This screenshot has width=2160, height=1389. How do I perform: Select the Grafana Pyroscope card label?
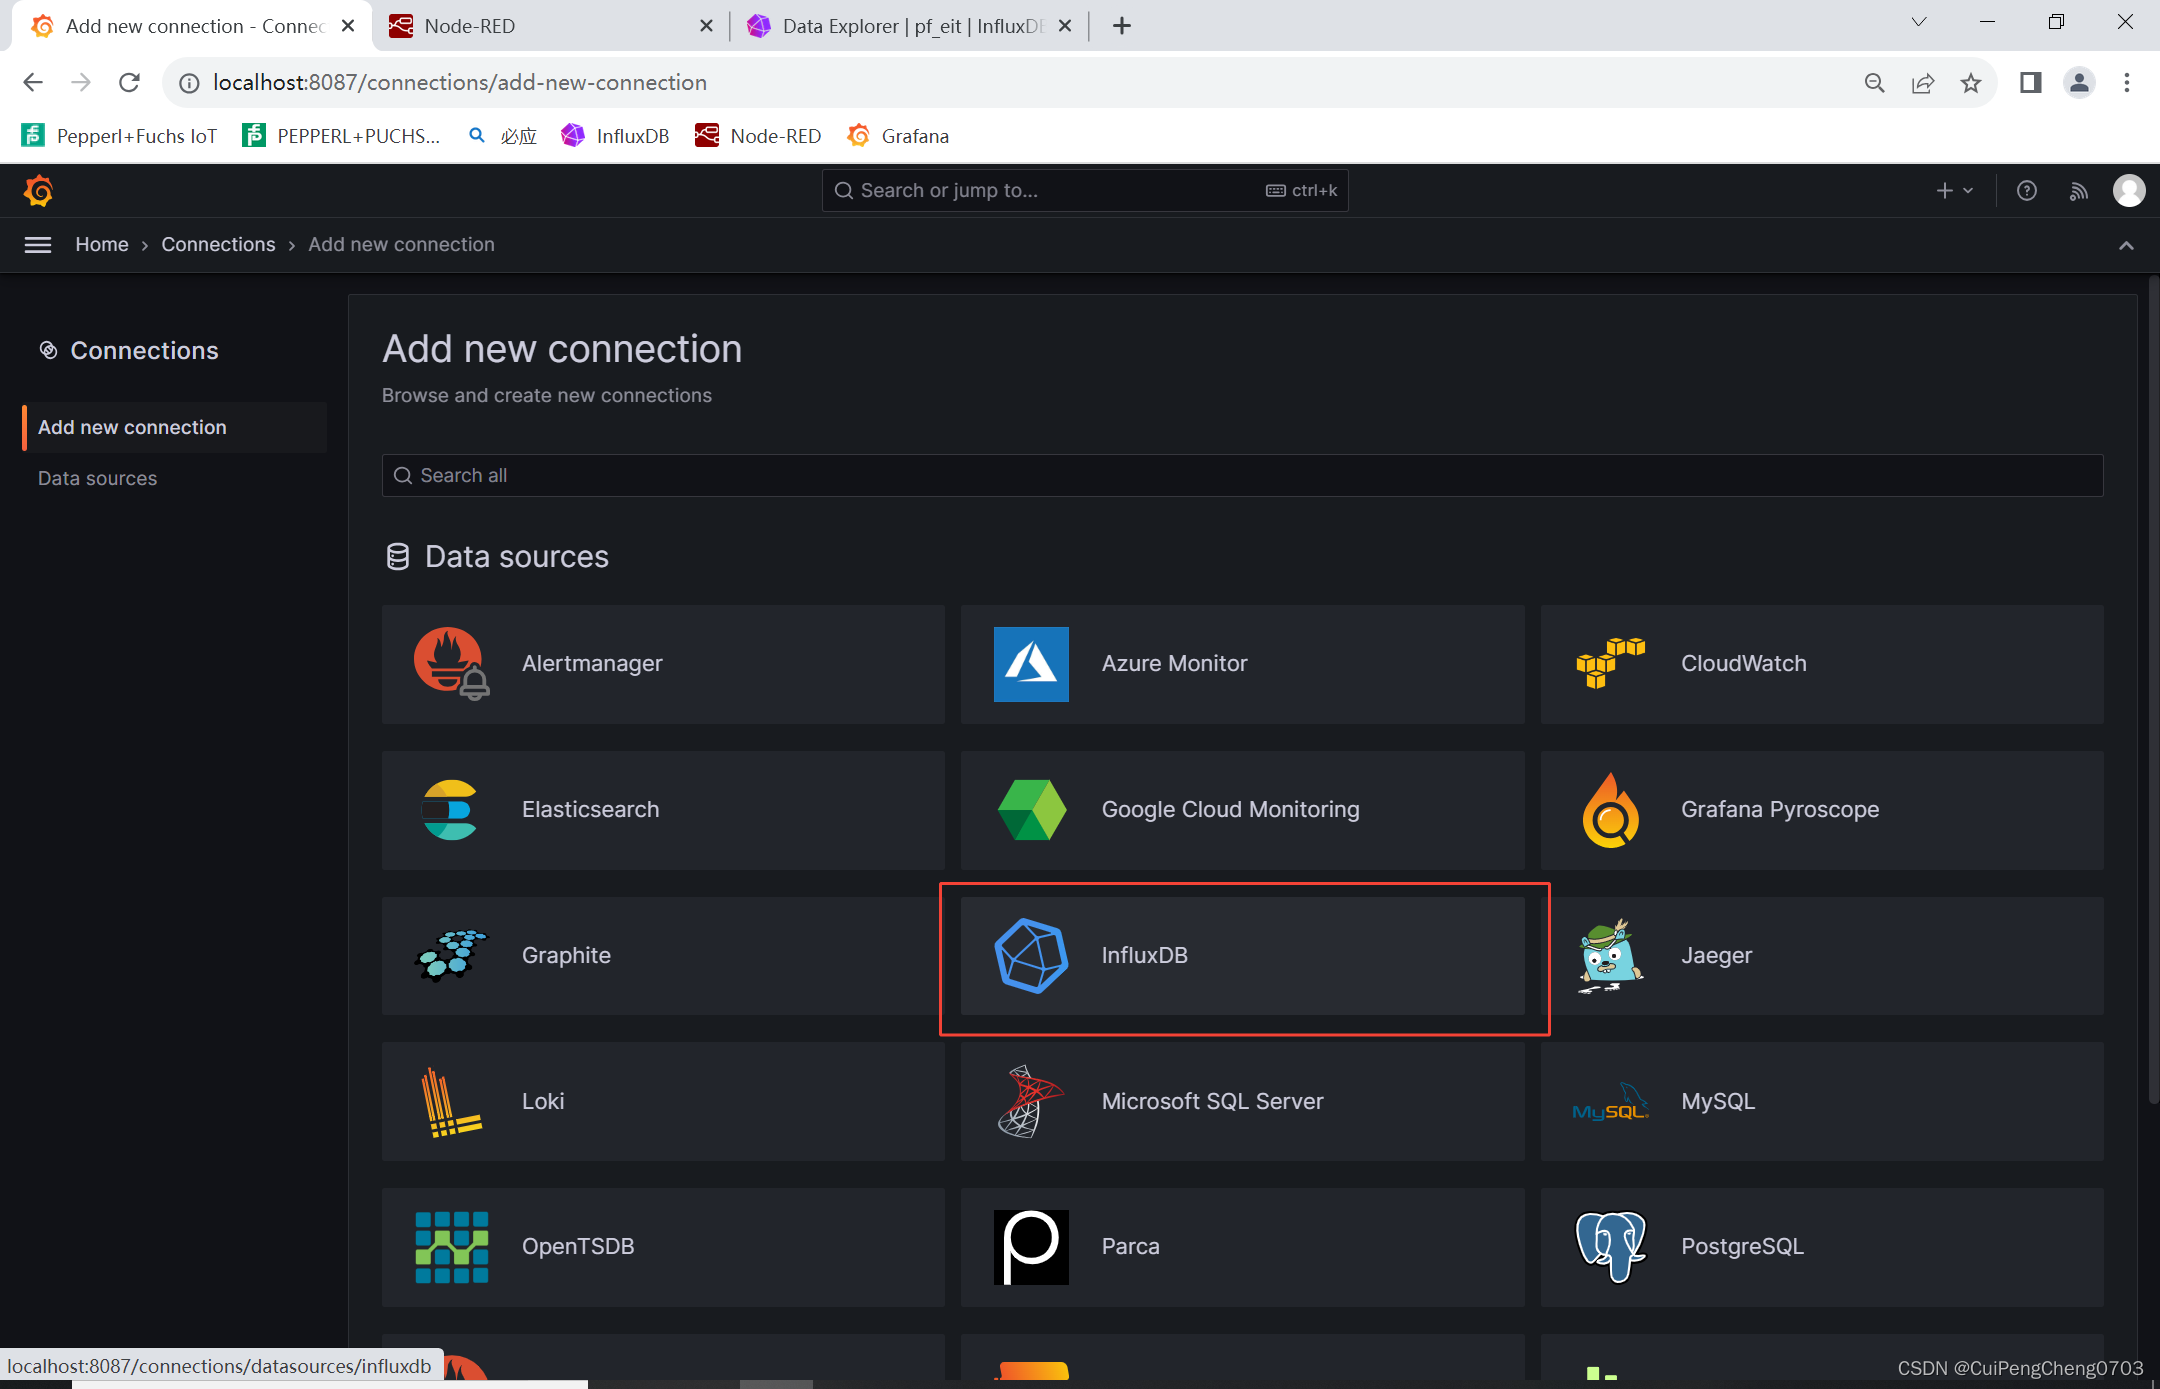pos(1780,810)
